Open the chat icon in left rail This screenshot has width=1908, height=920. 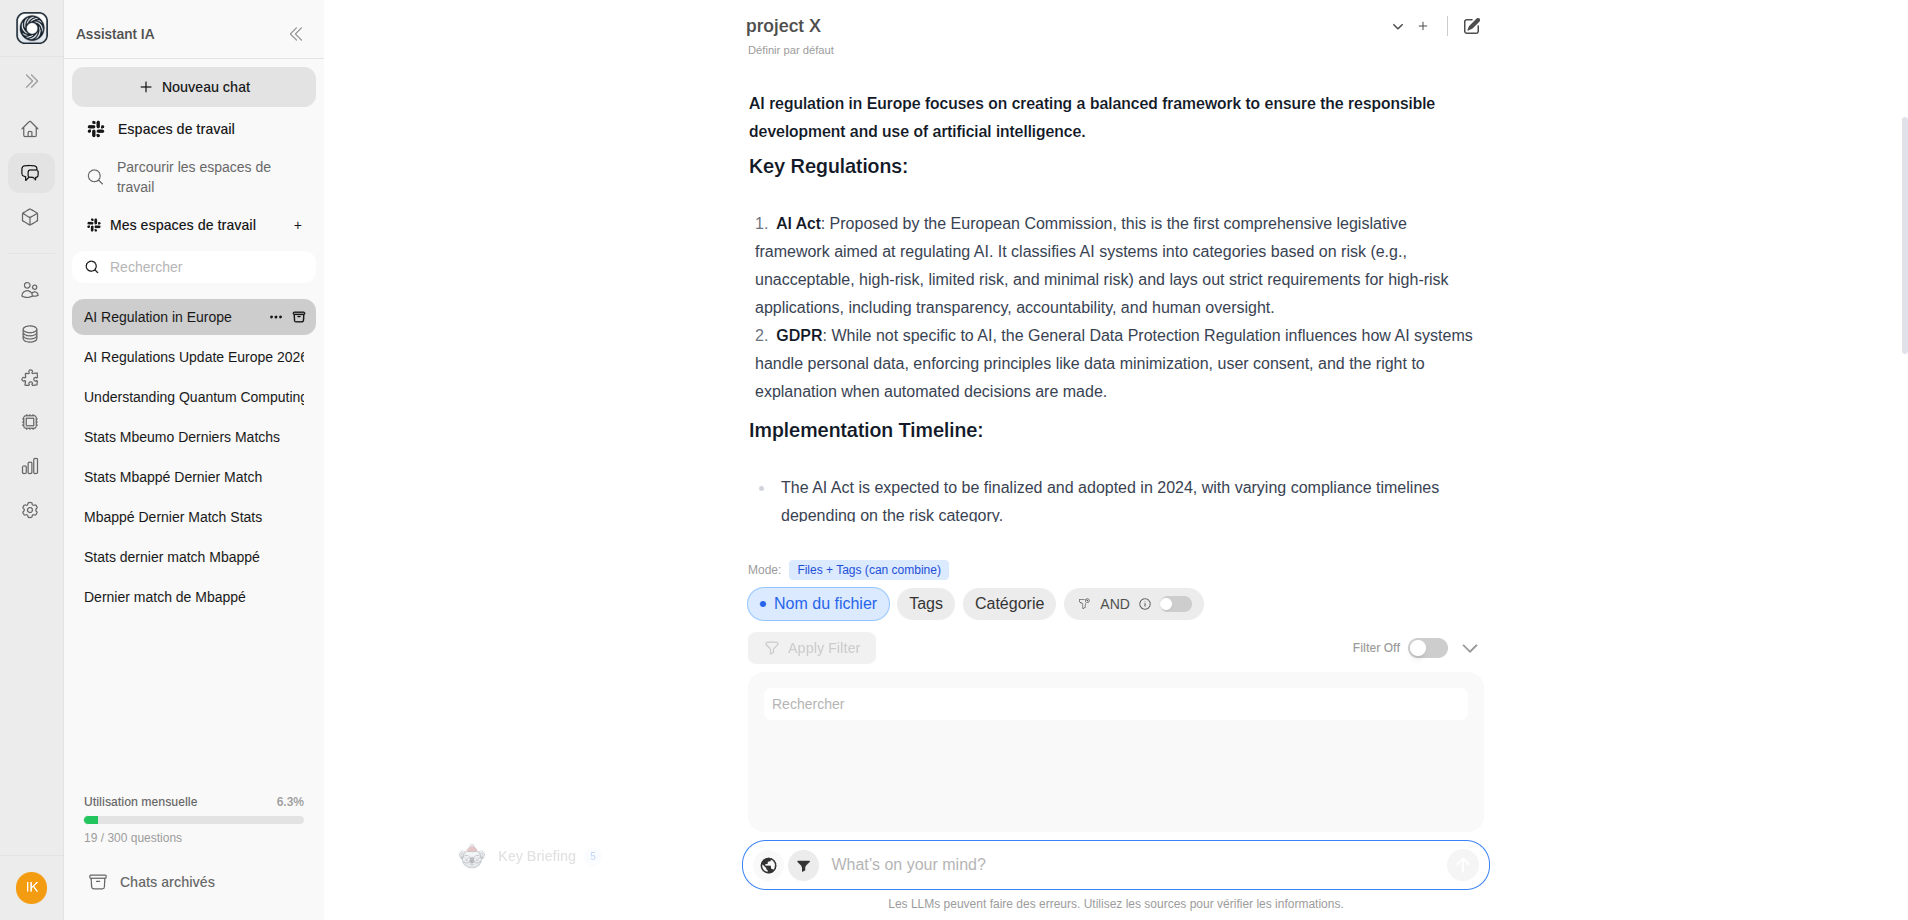pos(30,173)
